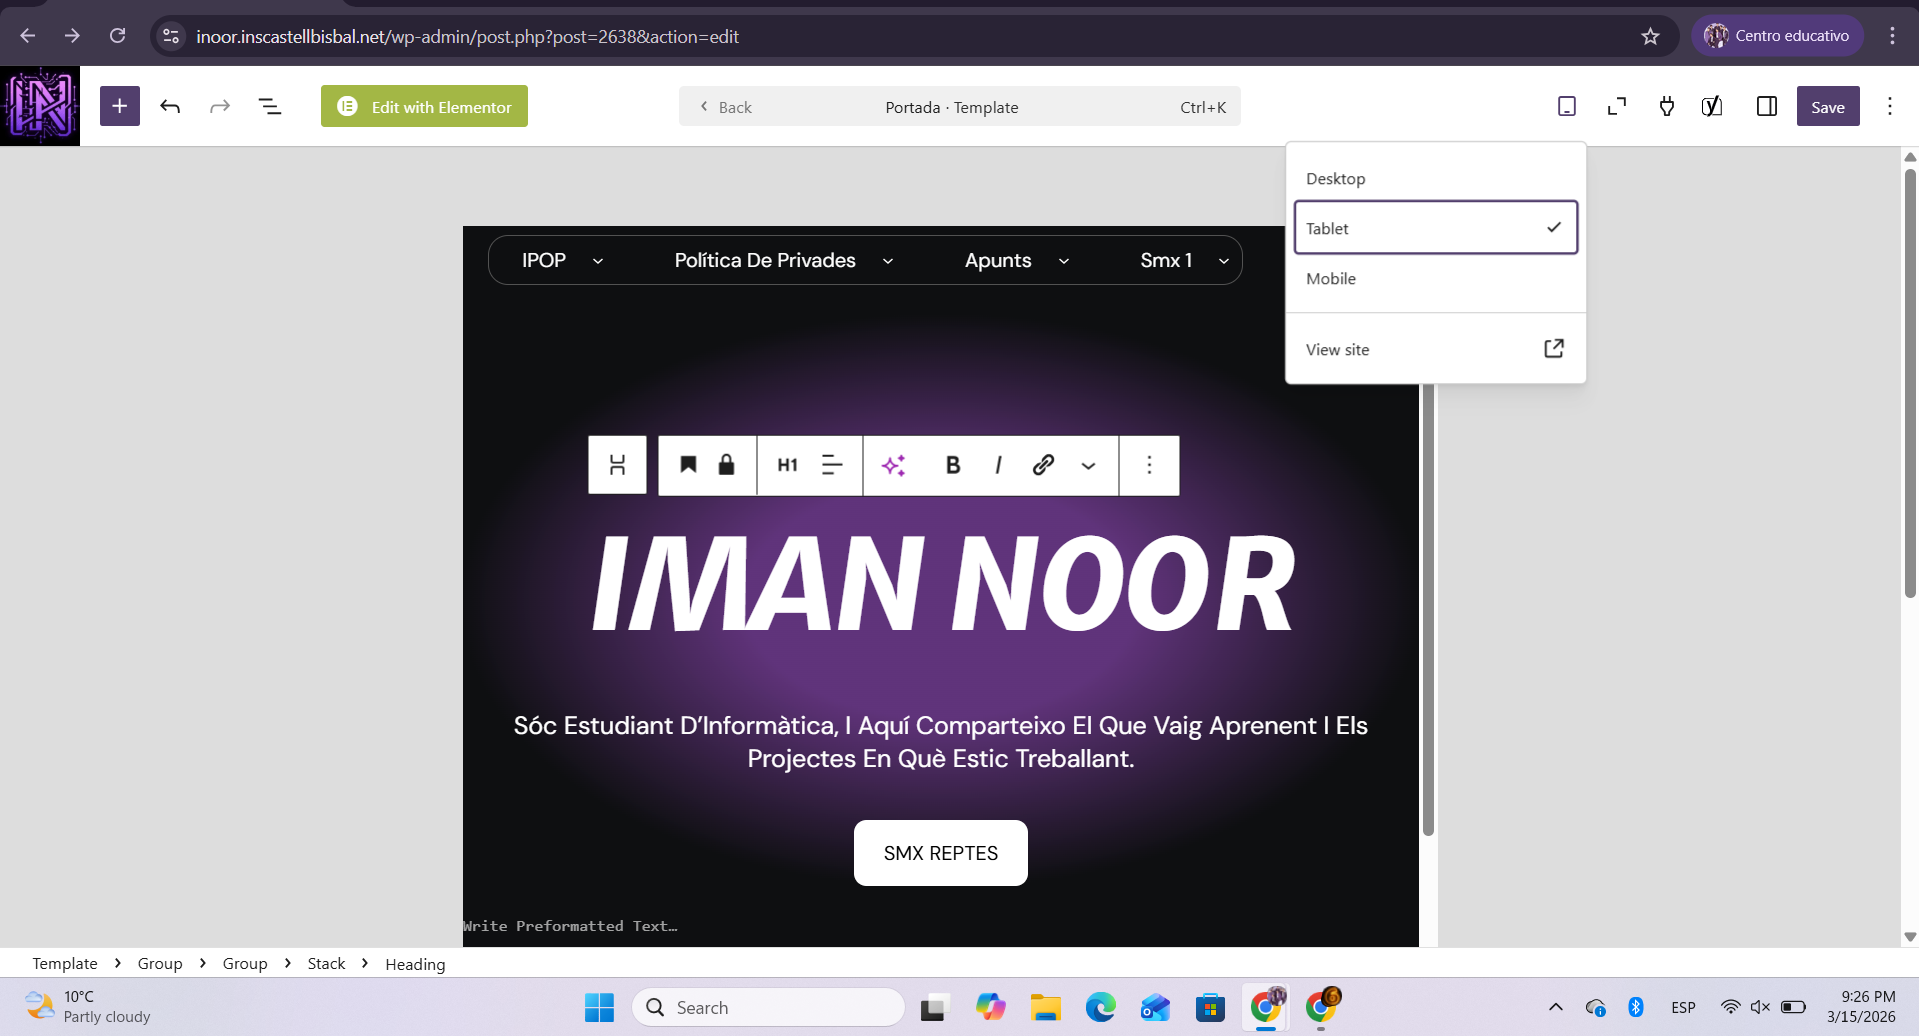Open more rich text formatting options
Image resolution: width=1919 pixels, height=1036 pixels.
pos(1088,465)
